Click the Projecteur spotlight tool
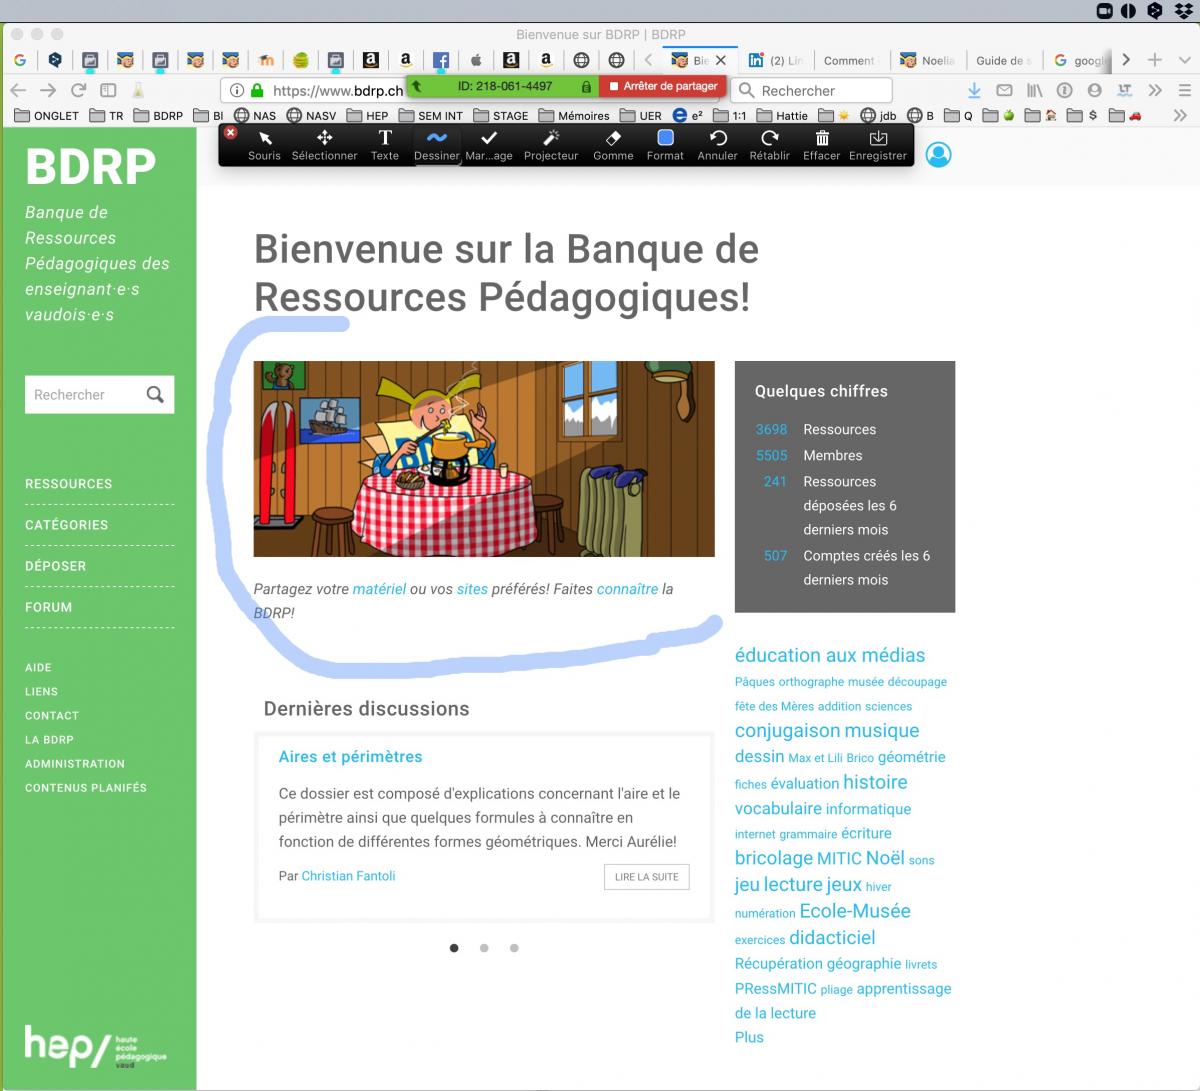Screen dimensions: 1200x1091 click(551, 144)
